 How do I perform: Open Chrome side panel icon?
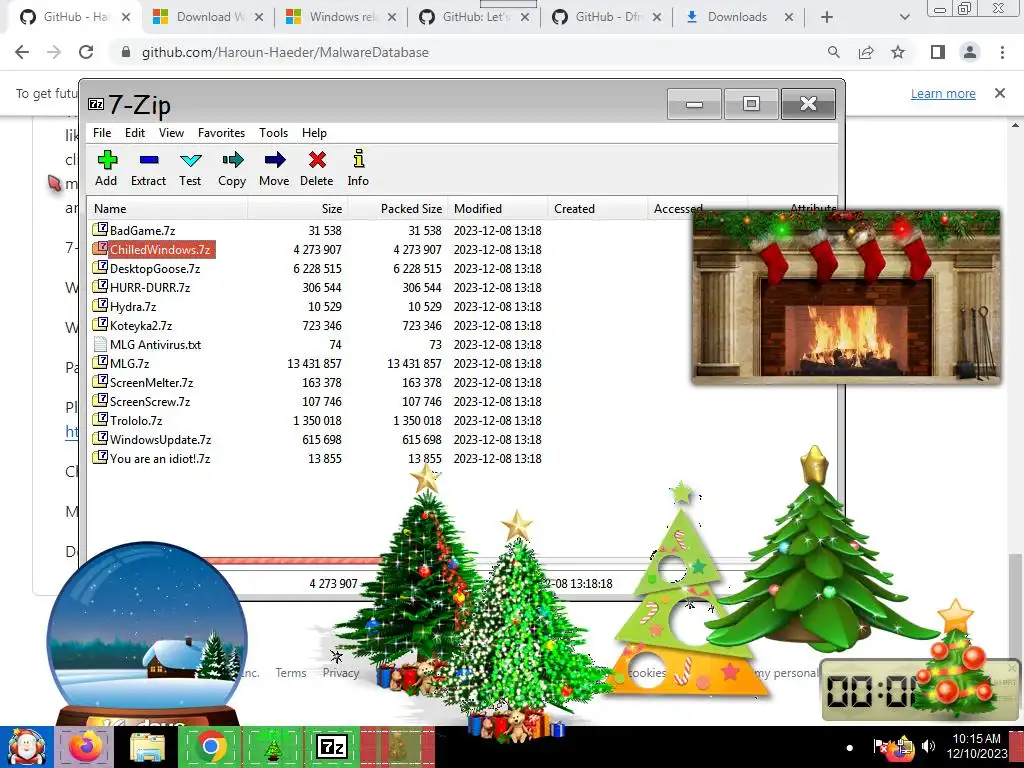pyautogui.click(x=938, y=52)
